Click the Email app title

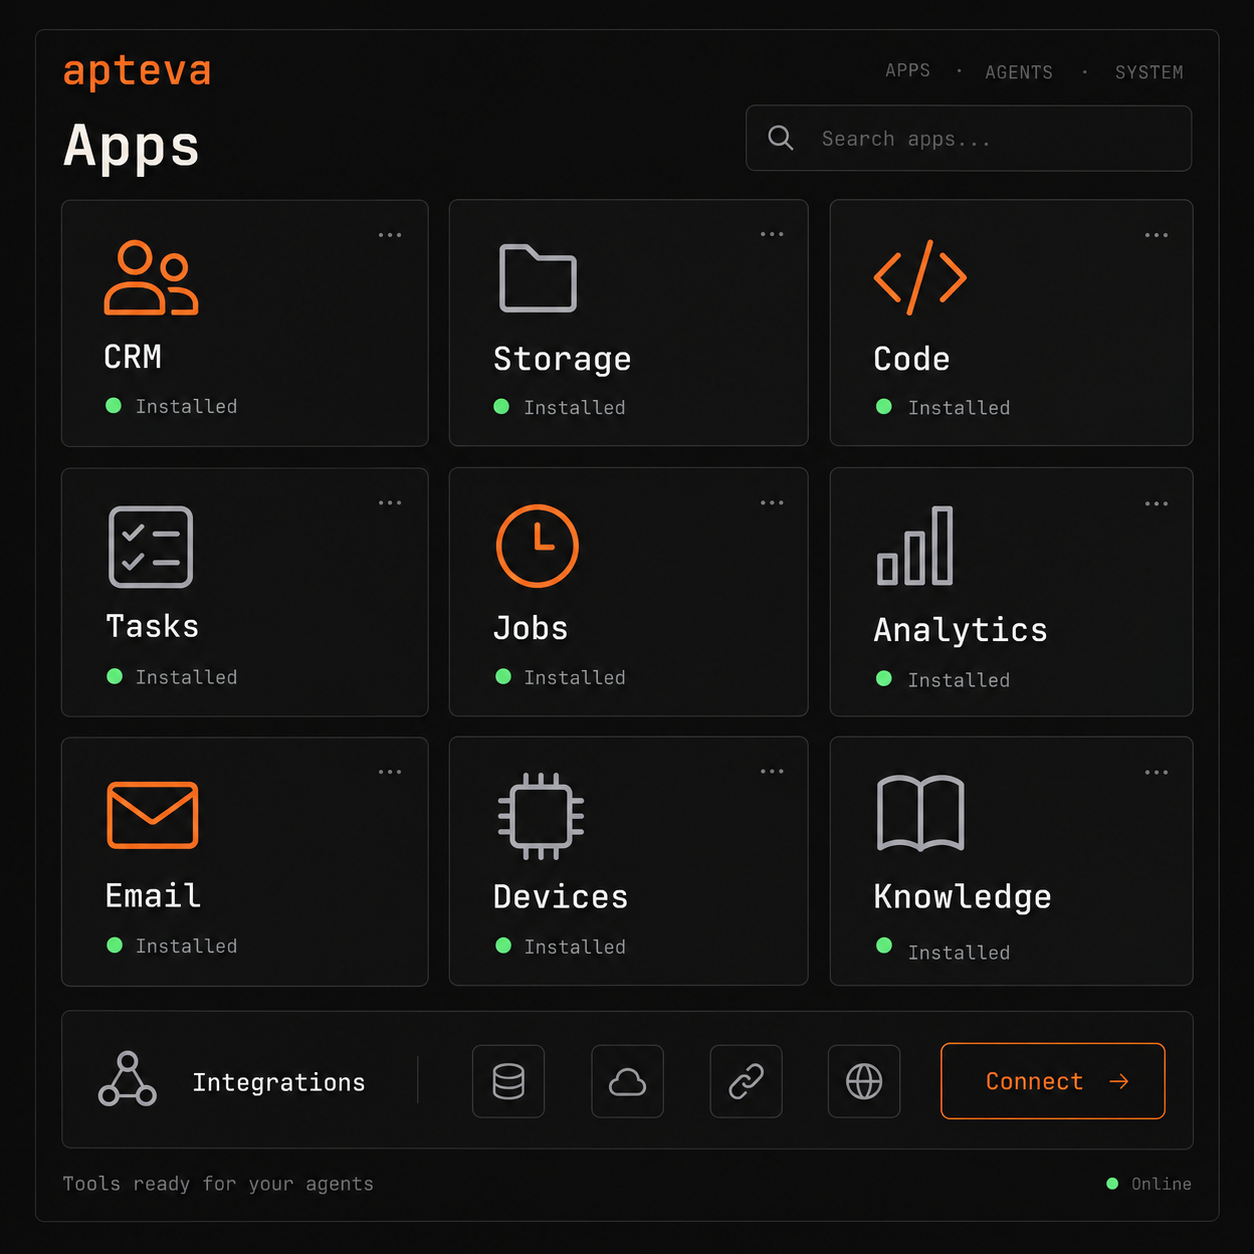click(x=153, y=895)
